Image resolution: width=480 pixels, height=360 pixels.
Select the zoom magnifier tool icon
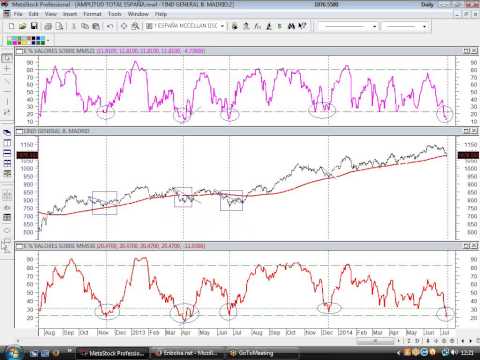coord(135,26)
